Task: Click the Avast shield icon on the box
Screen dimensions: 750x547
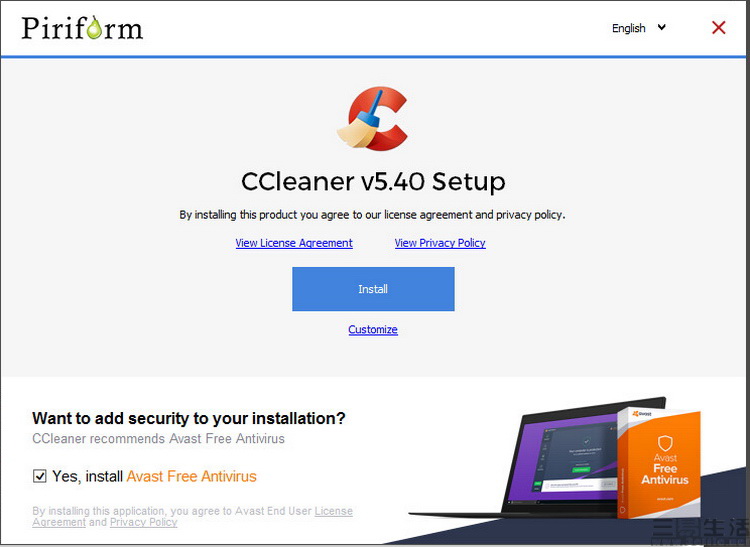Action: click(x=665, y=443)
